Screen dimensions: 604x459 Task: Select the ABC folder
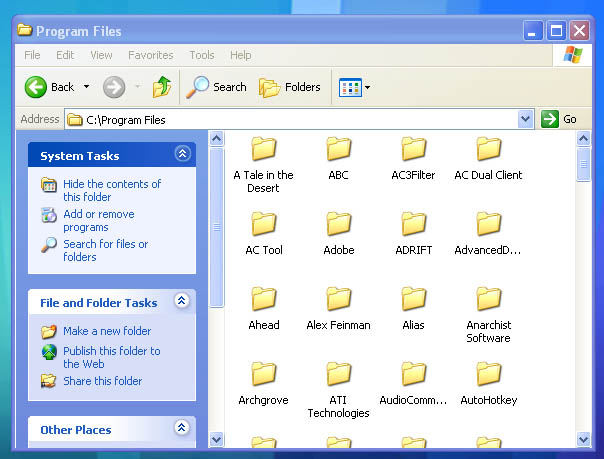(x=339, y=158)
